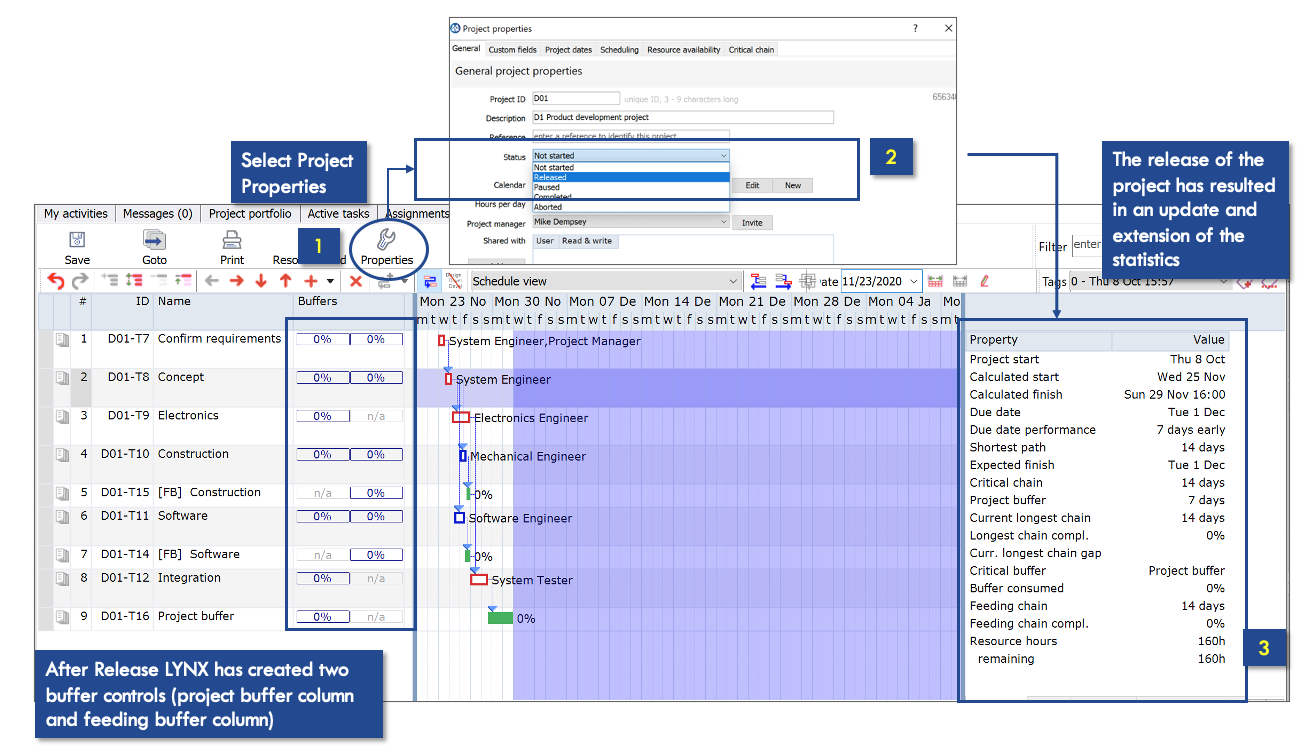Click the red-blue left-arrow scheduling icon
The width and height of the screenshot is (1316, 756).
pos(758,282)
